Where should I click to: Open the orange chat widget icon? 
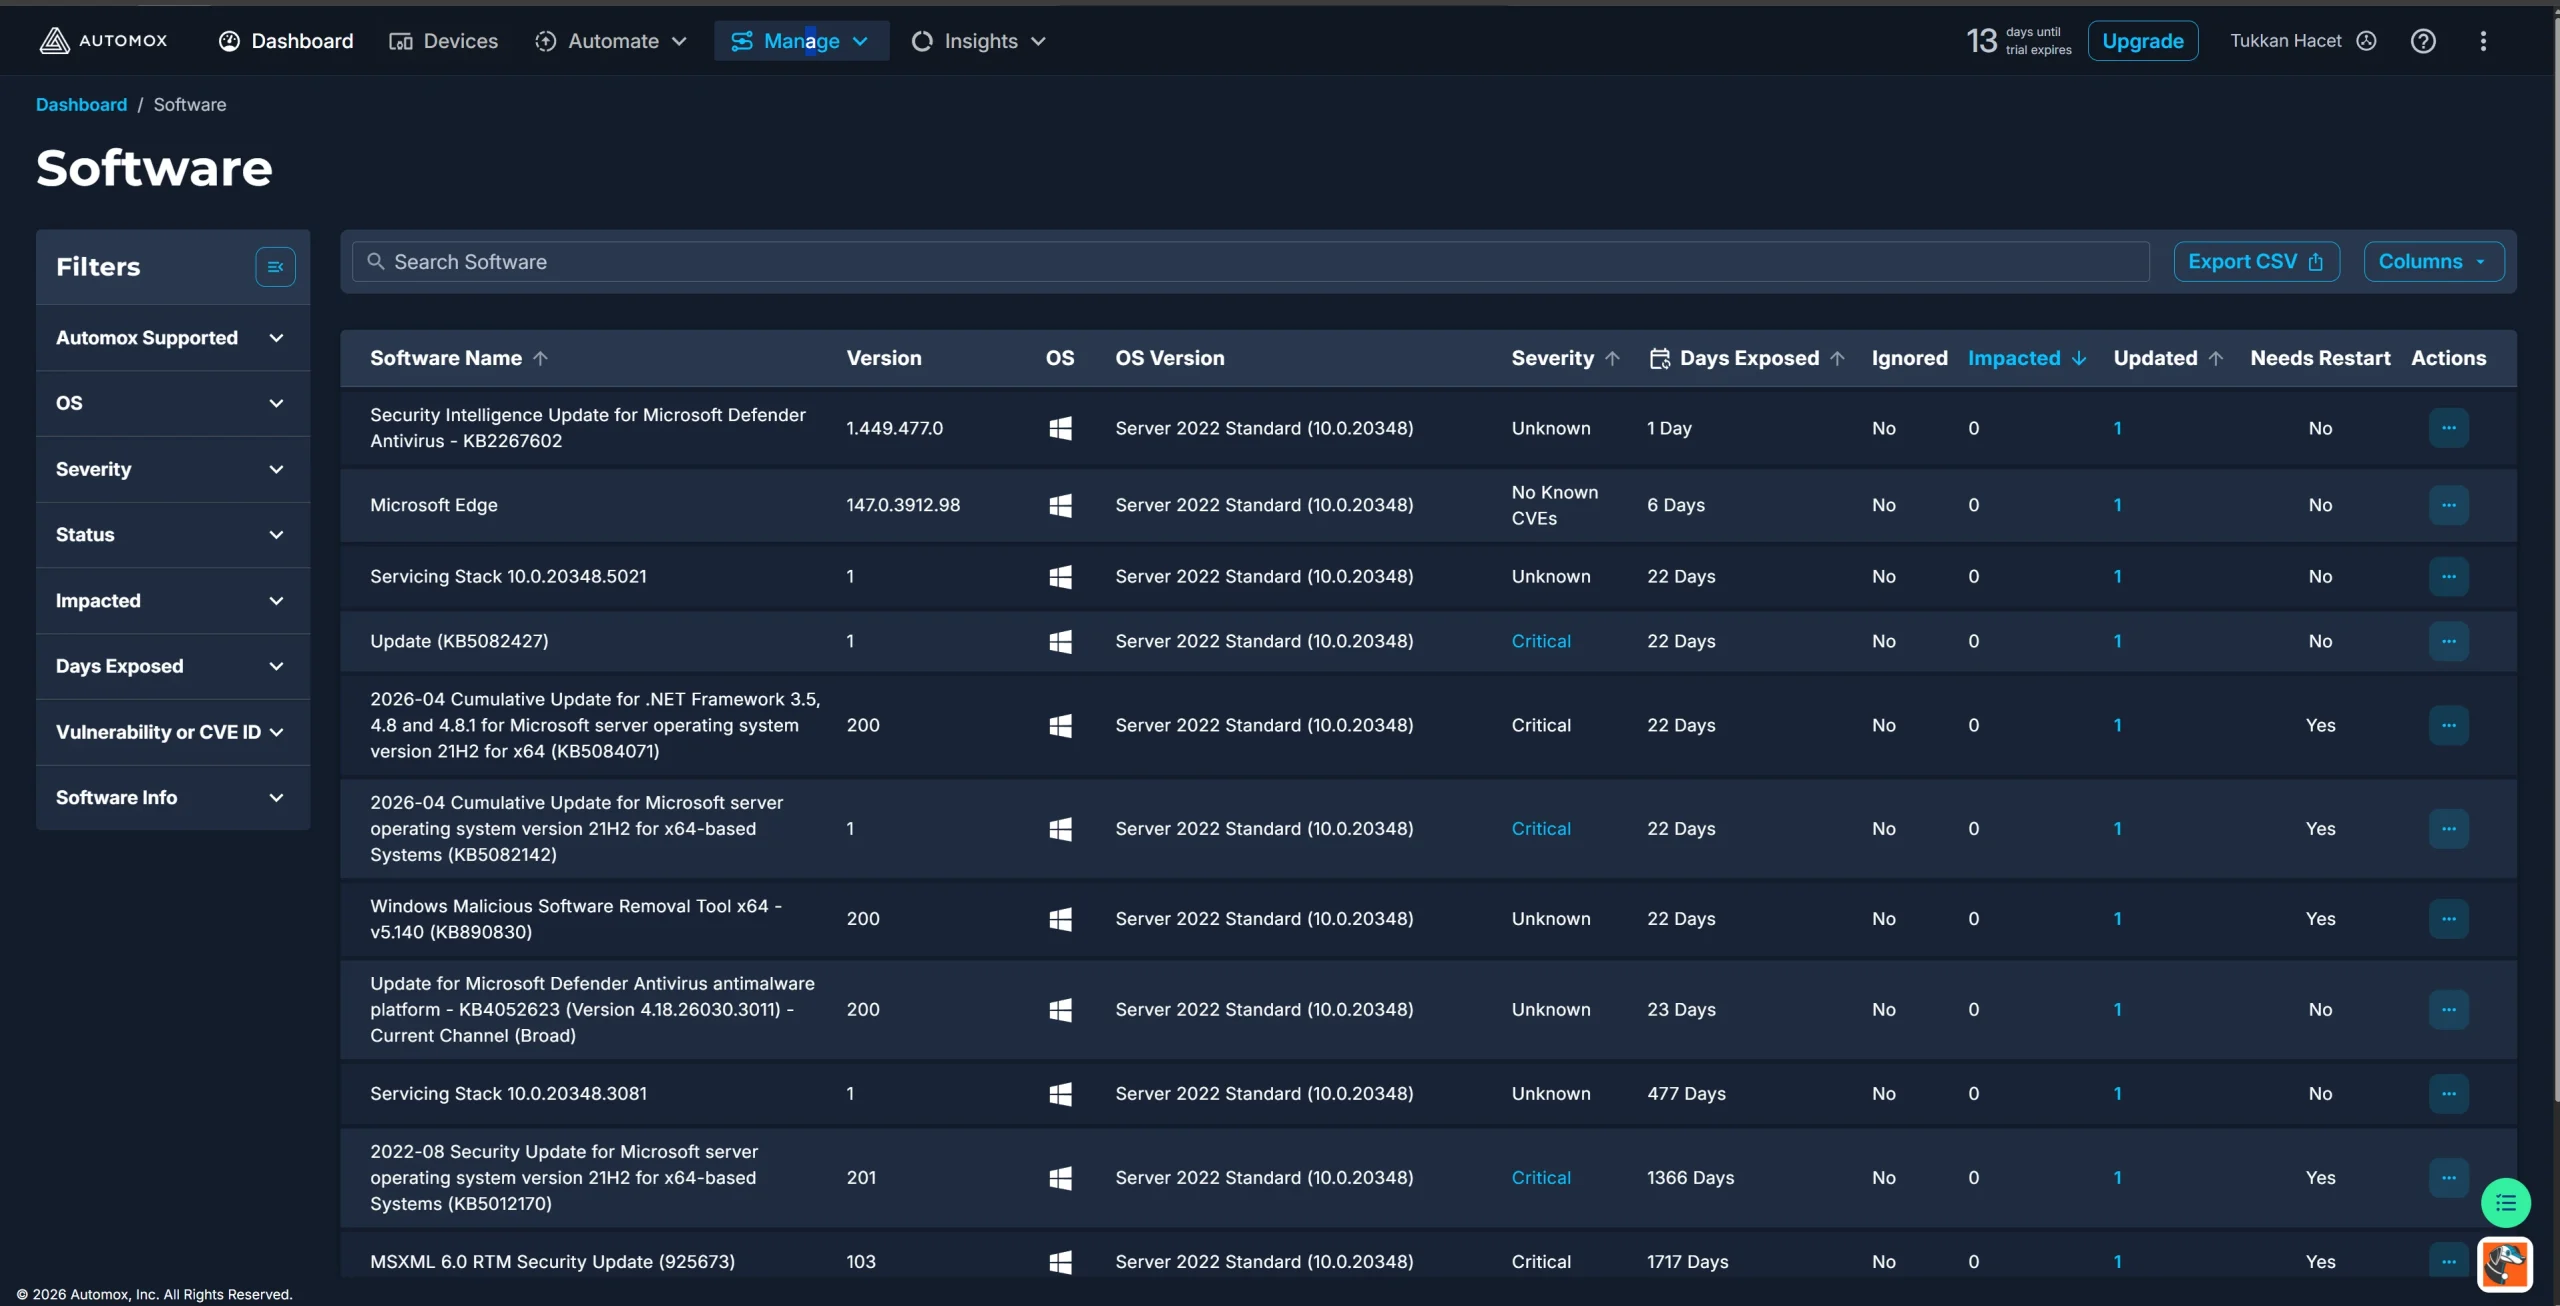[x=2505, y=1264]
